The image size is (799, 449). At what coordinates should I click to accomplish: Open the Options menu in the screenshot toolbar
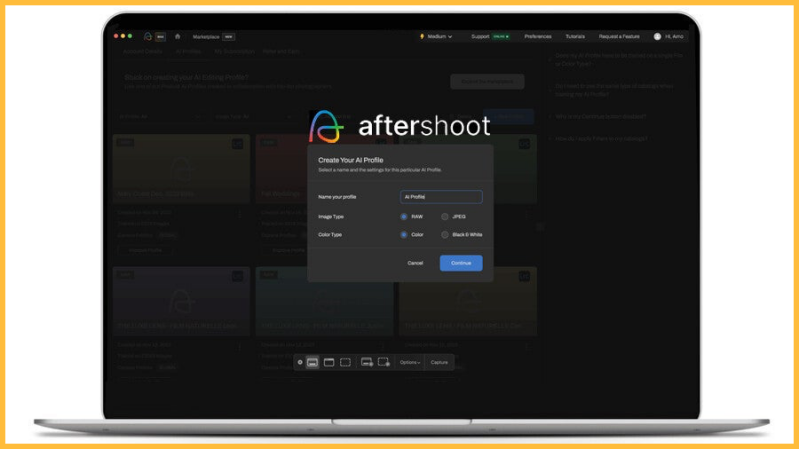410,362
